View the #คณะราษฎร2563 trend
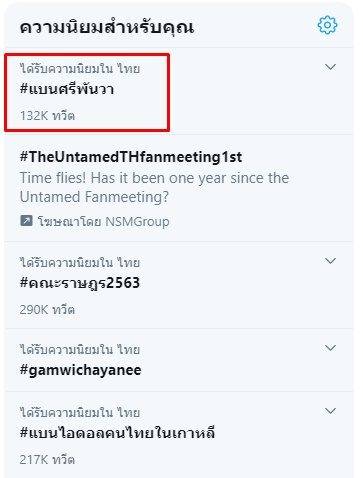The width and height of the screenshot is (363, 478). [x=80, y=283]
